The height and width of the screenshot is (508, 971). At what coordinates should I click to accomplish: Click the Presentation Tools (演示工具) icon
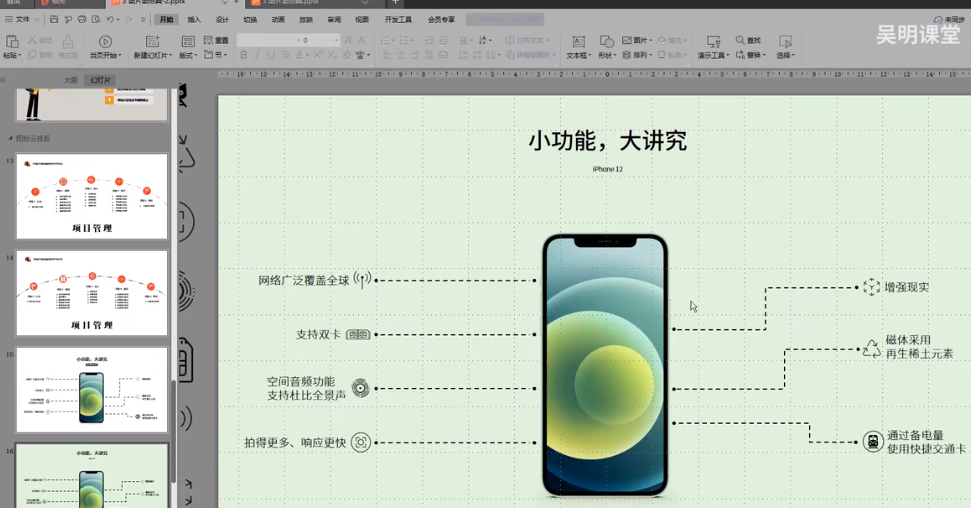pyautogui.click(x=713, y=42)
